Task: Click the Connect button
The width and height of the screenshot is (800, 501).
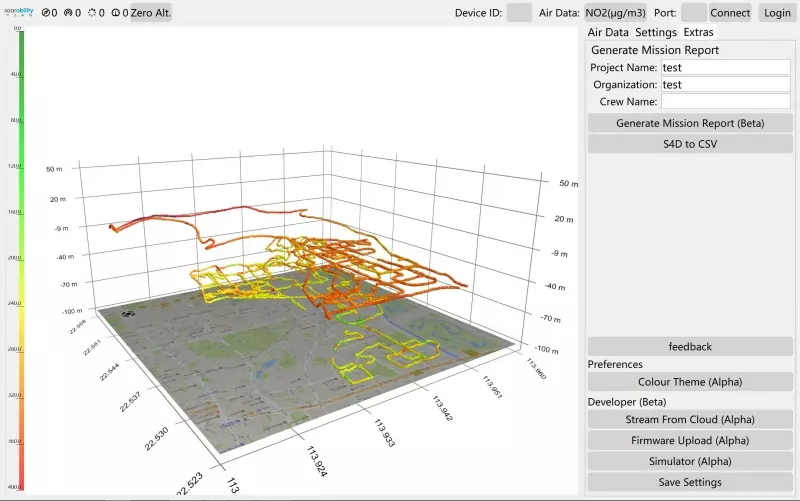Action: 730,13
